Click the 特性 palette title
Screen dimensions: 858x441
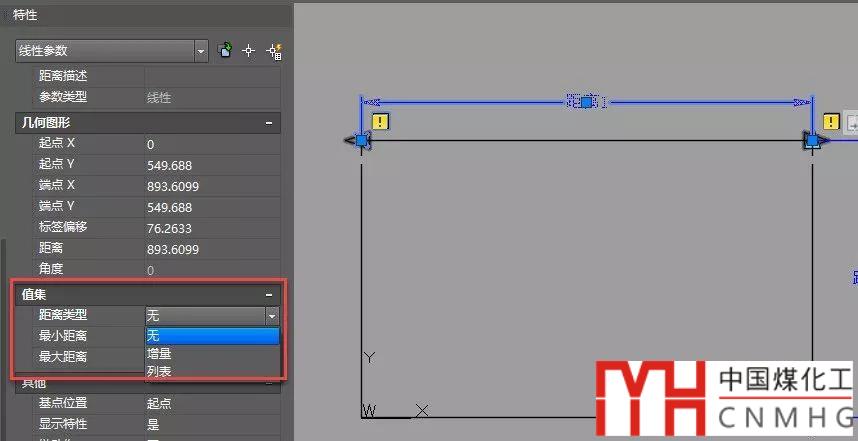click(x=25, y=15)
